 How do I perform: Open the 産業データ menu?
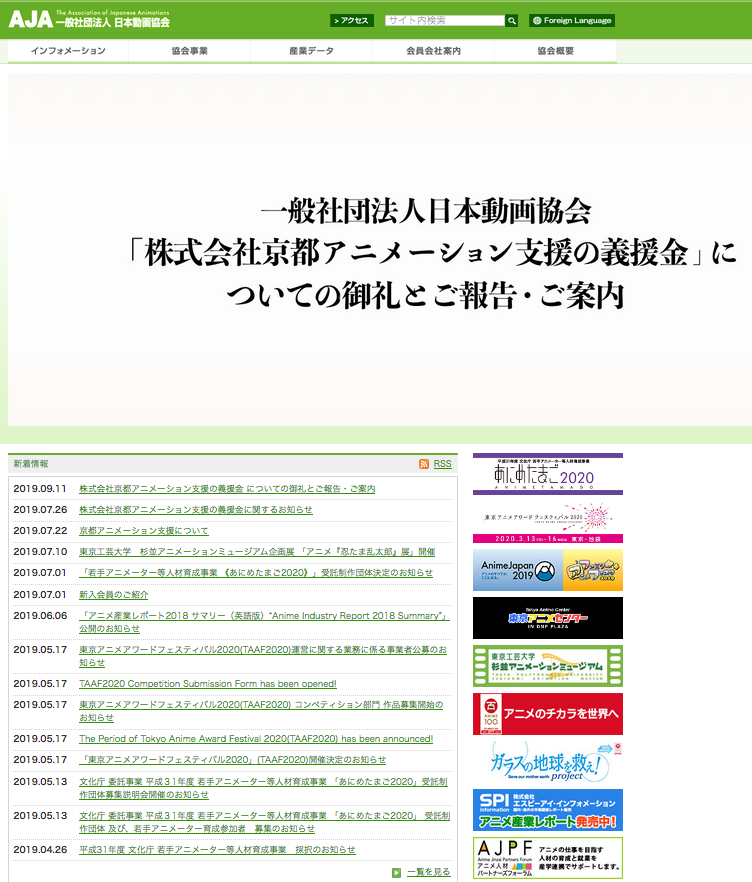tap(312, 51)
